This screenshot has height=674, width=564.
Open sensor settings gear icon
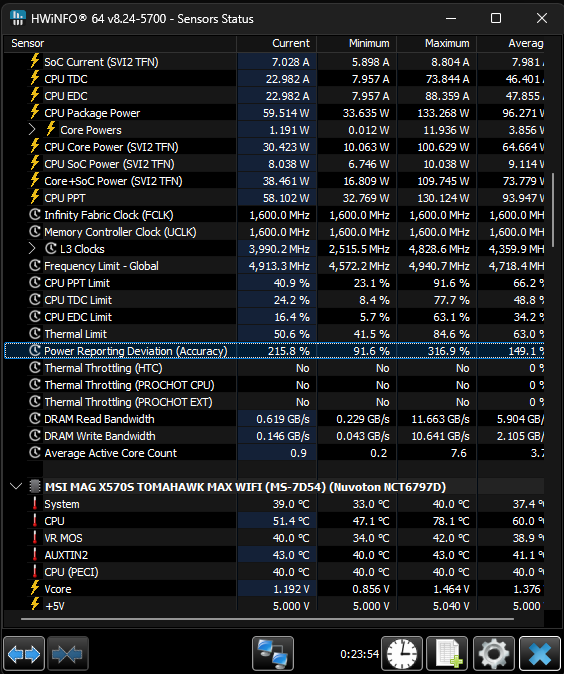494,654
